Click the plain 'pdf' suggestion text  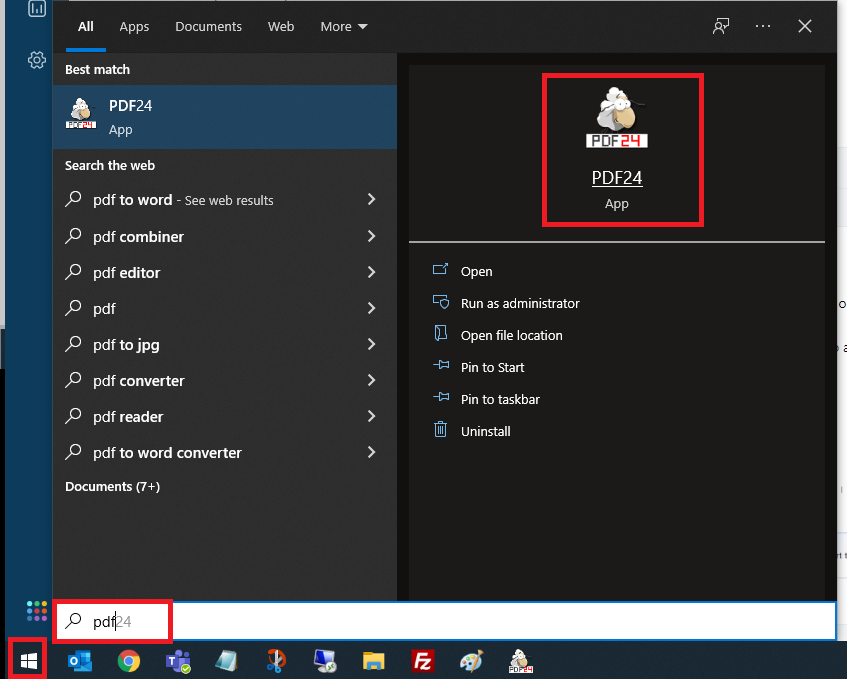tap(104, 309)
